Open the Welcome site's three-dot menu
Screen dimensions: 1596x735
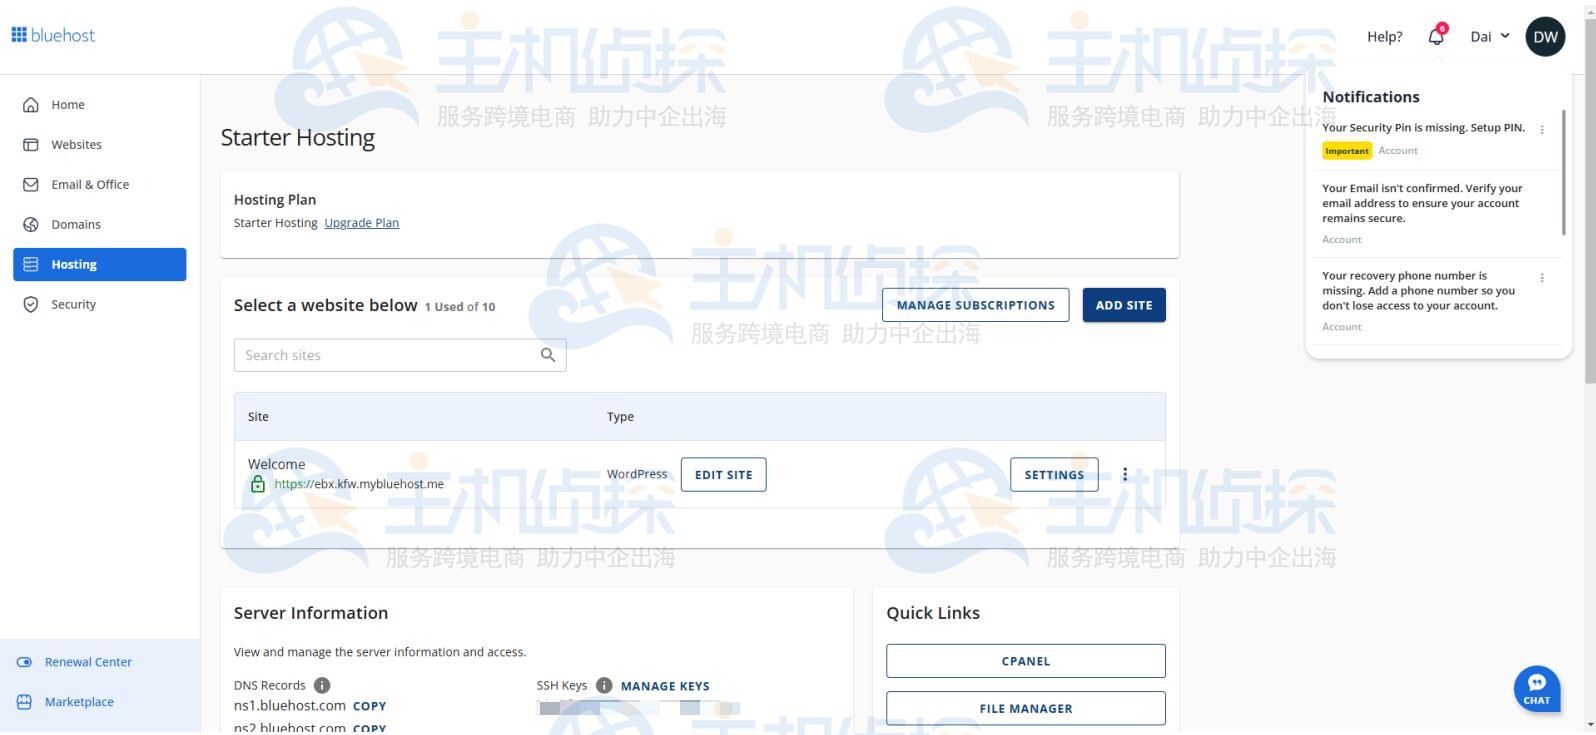click(1125, 475)
